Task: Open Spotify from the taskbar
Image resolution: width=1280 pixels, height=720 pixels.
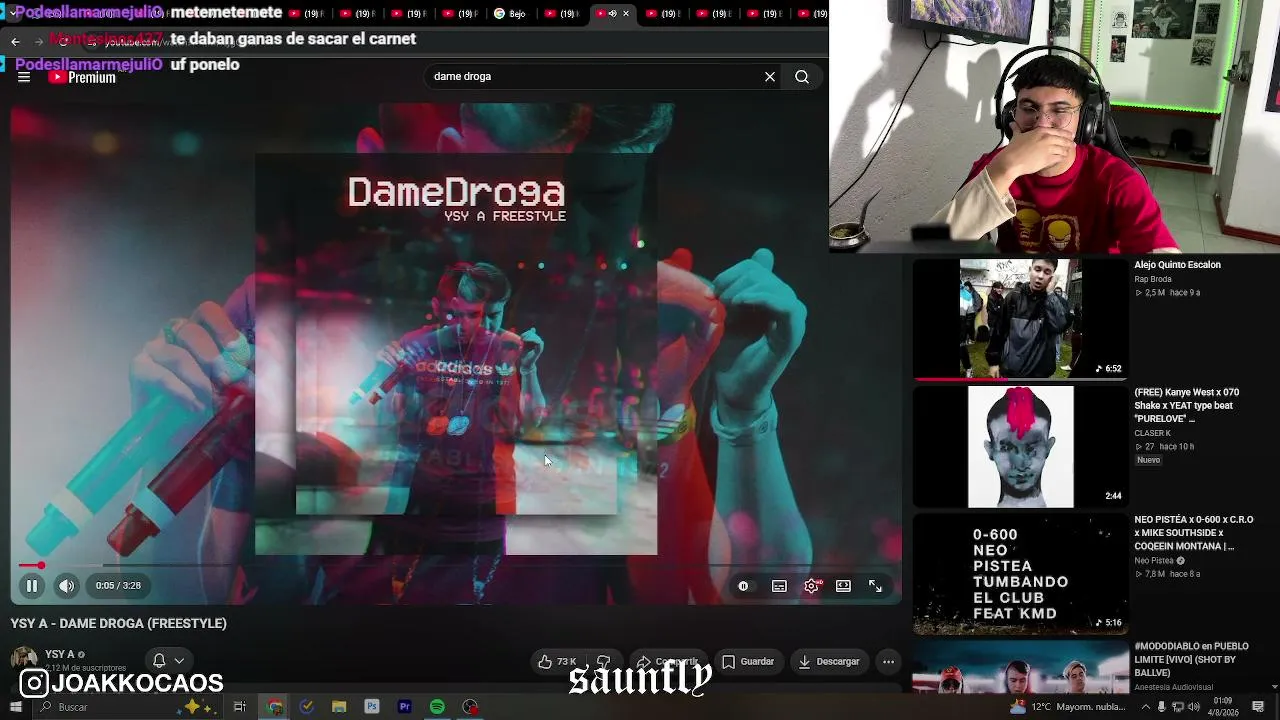Action: click(437, 707)
